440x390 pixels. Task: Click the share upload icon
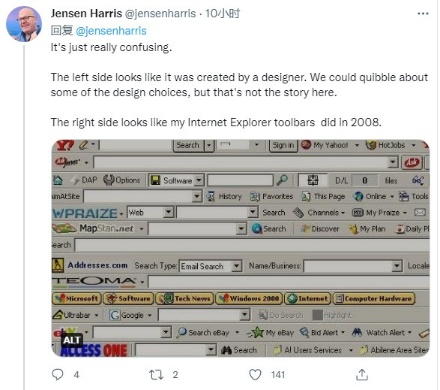tap(362, 375)
